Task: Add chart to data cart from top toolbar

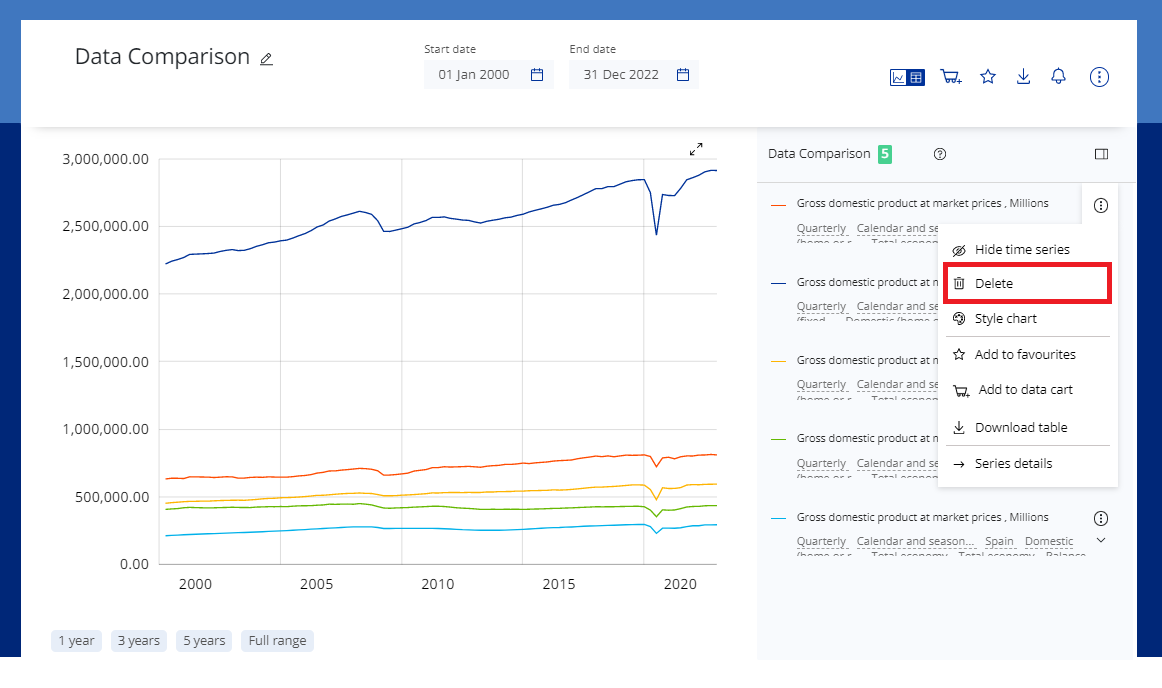Action: coord(950,77)
